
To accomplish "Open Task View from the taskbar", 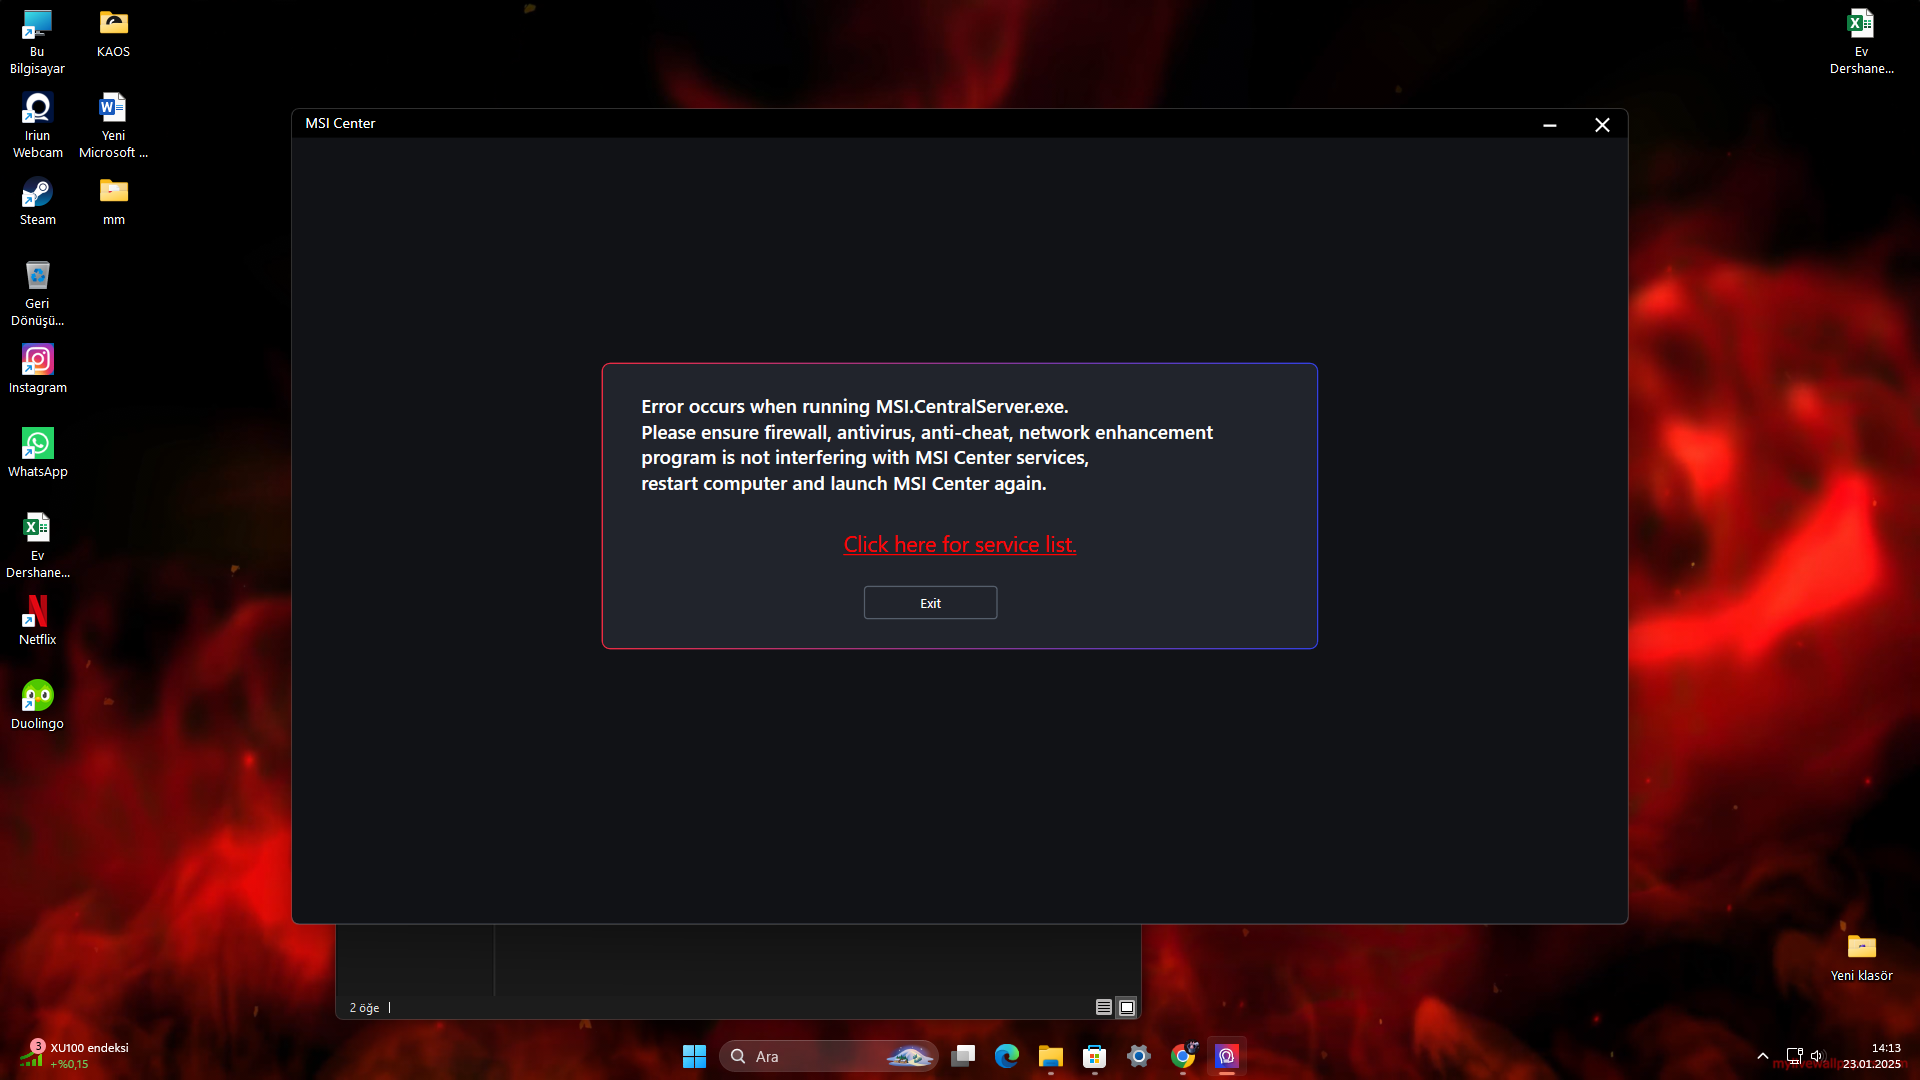I will 963,1056.
